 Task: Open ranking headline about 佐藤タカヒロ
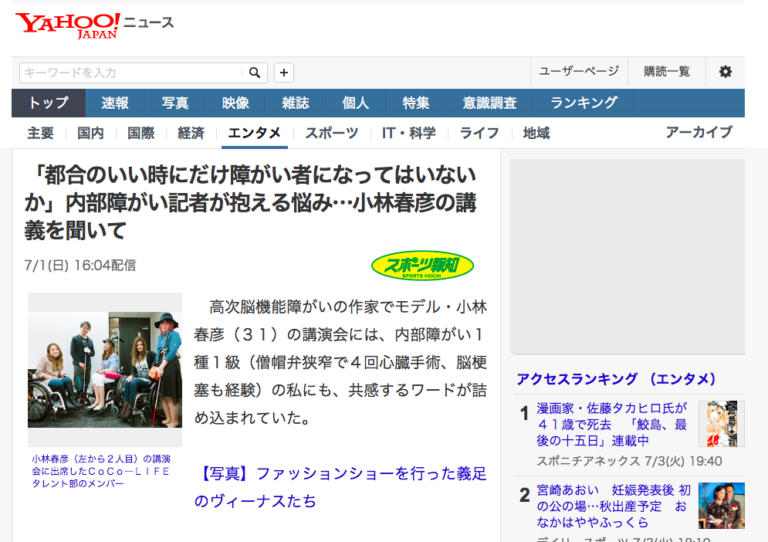(x=612, y=424)
